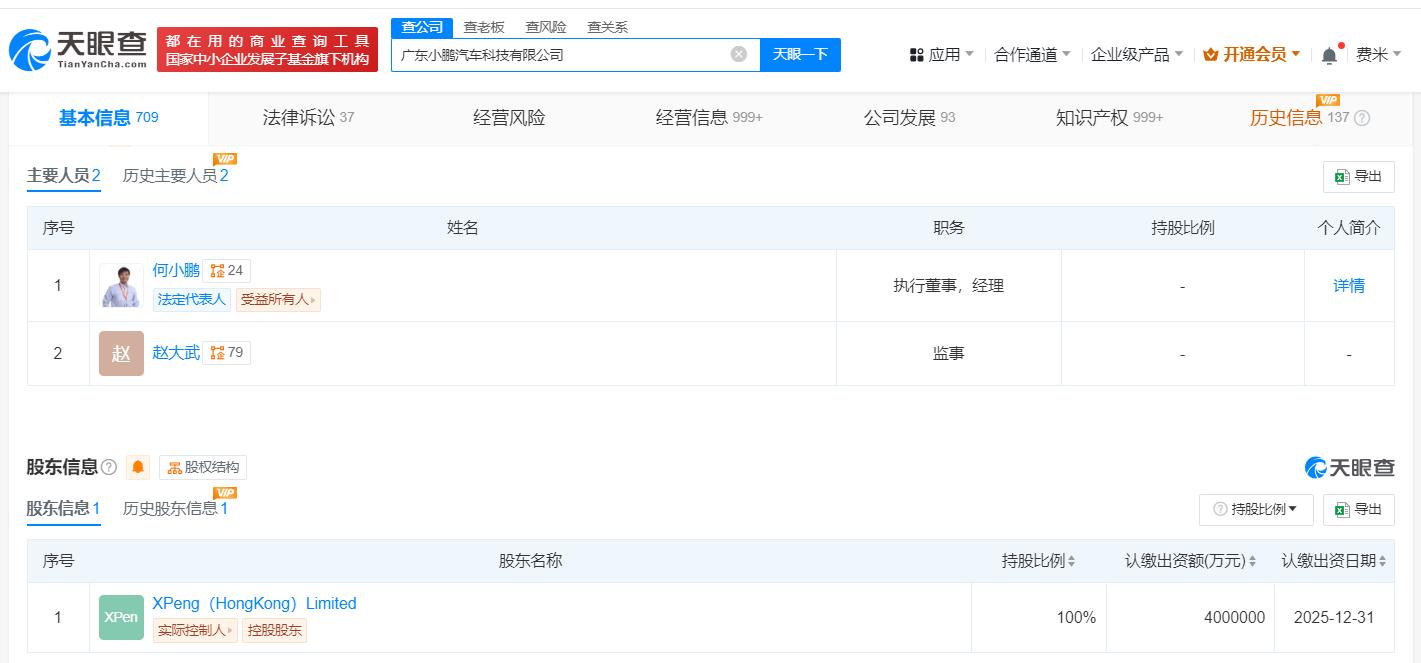Click the help question mark beside 股东信息
This screenshot has width=1421, height=663.
tap(110, 467)
